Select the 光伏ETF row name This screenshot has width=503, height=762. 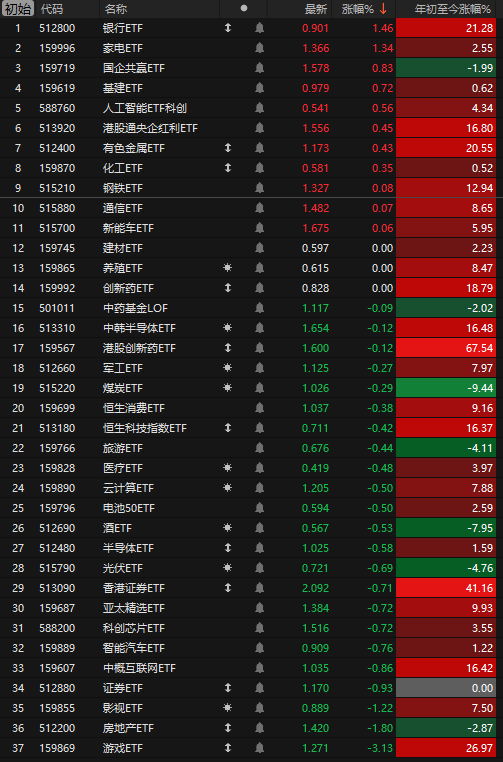[x=123, y=568]
